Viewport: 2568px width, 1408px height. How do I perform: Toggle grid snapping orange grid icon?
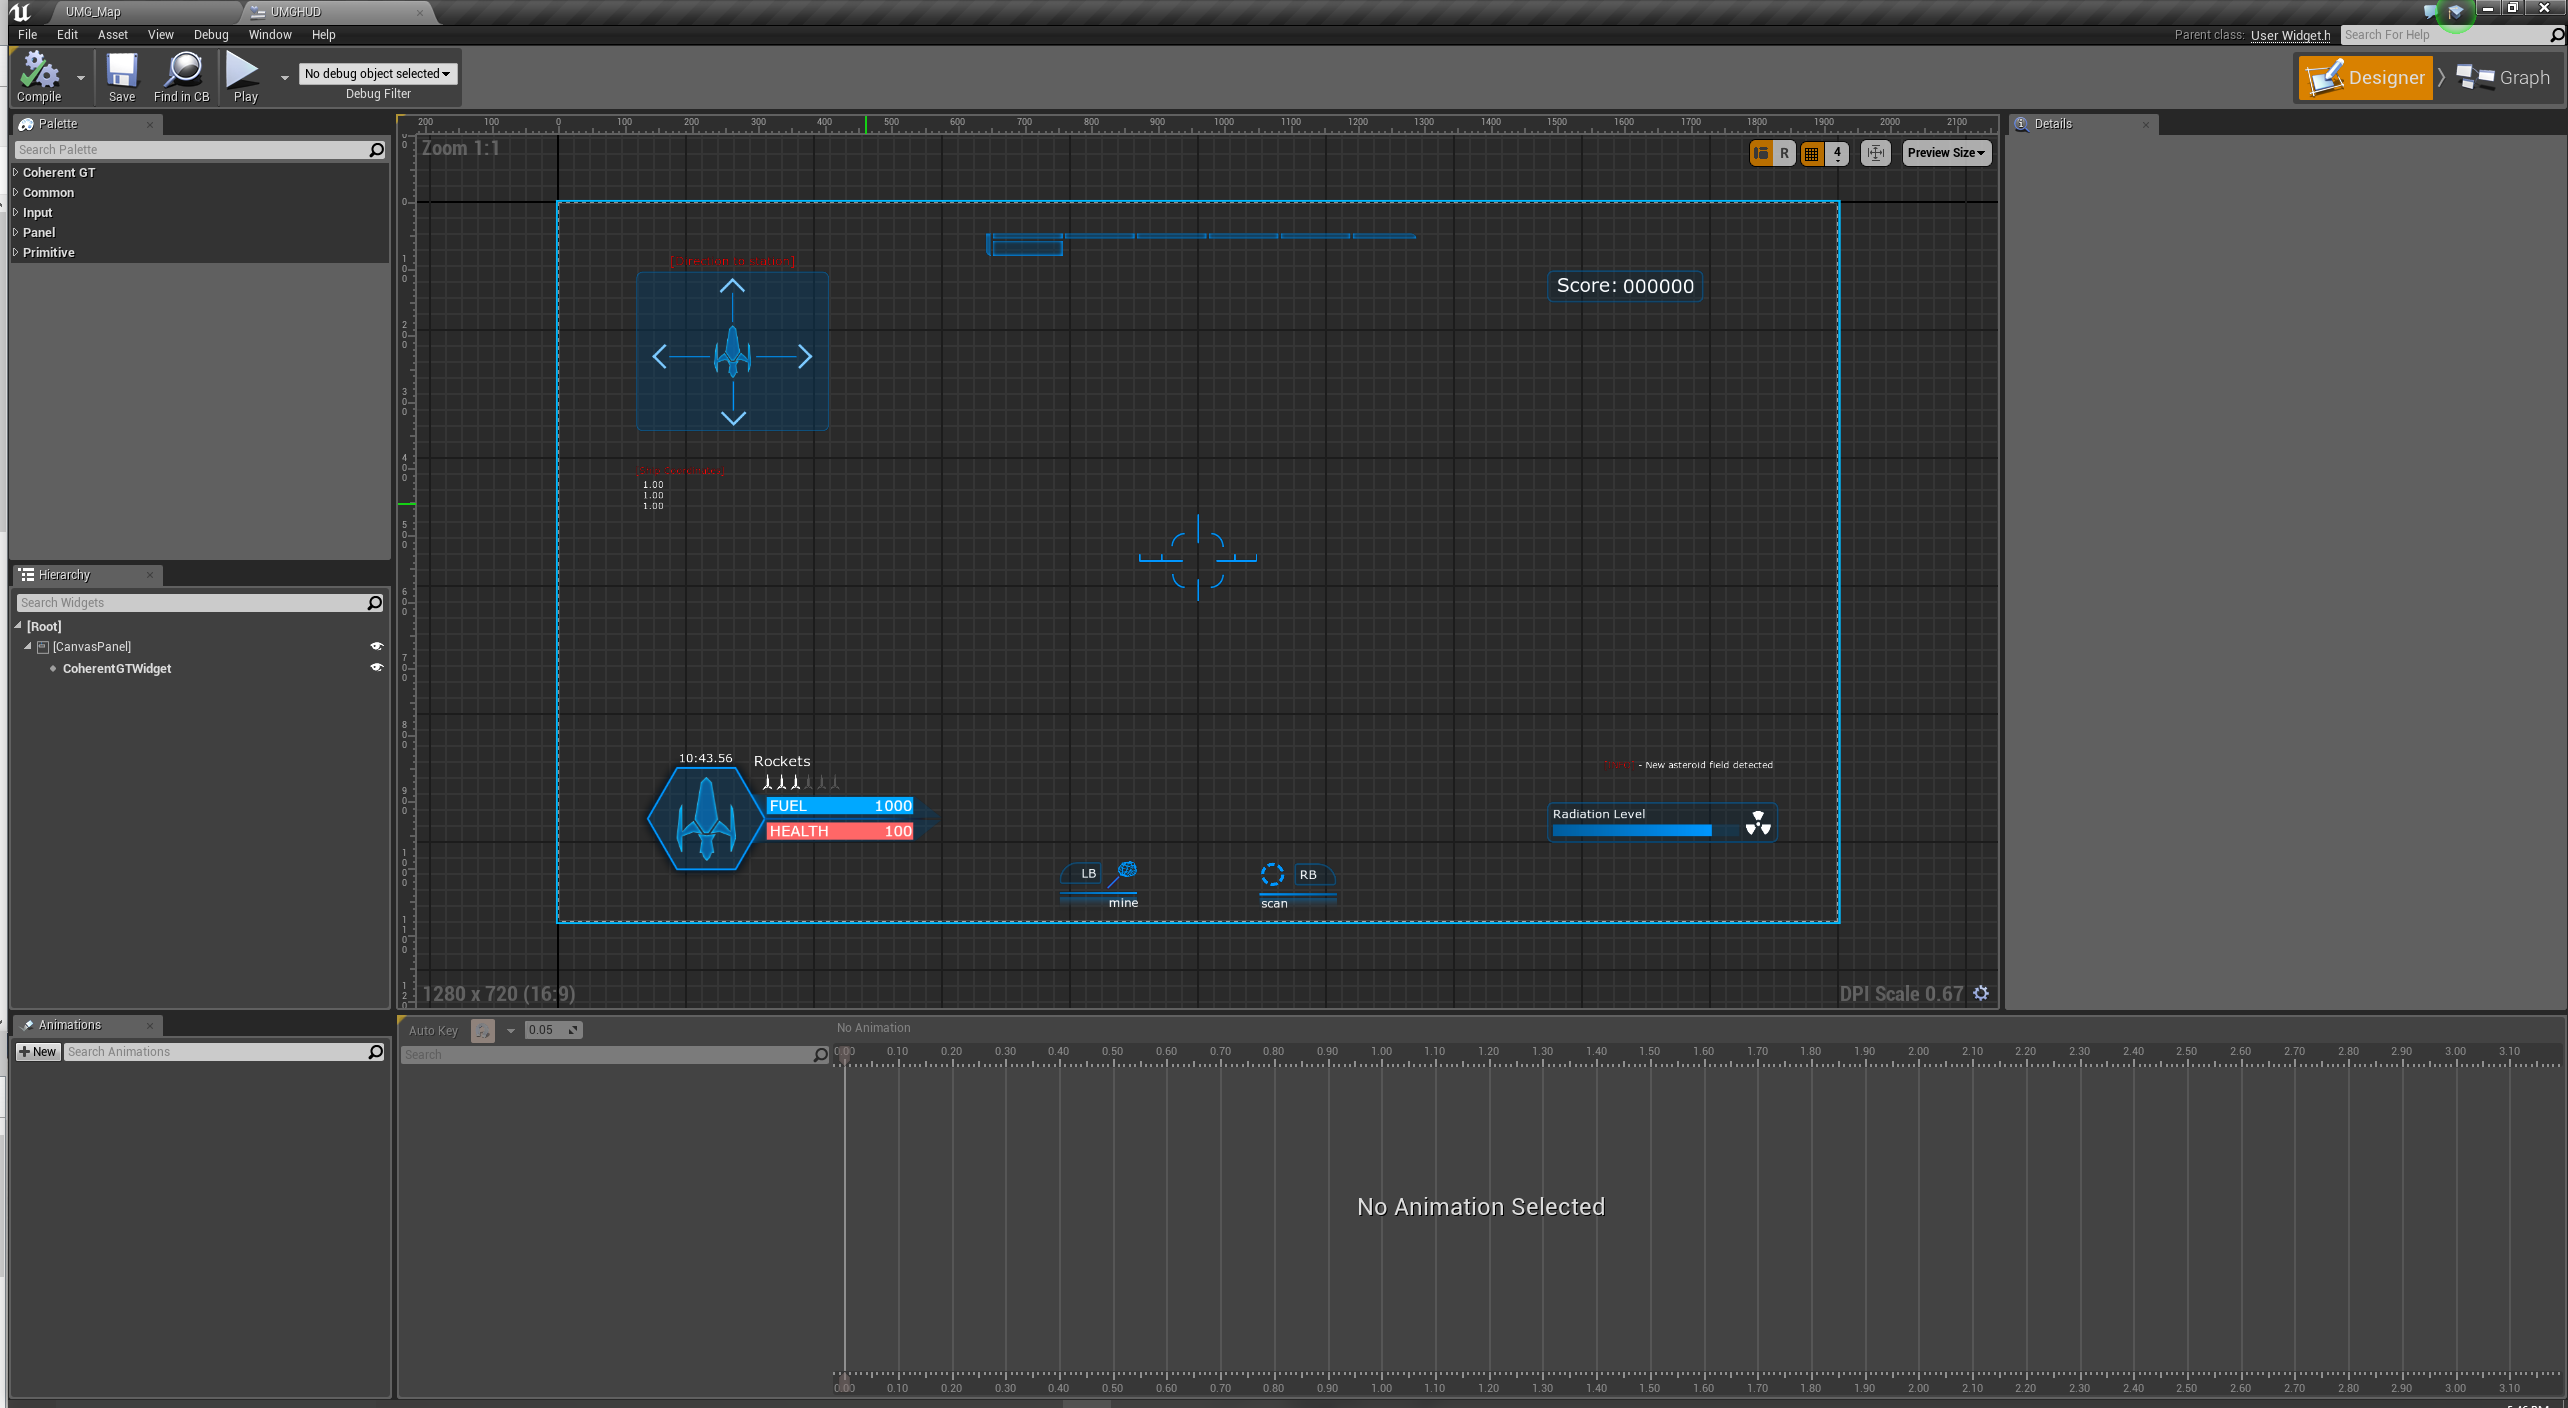pyautogui.click(x=1812, y=153)
